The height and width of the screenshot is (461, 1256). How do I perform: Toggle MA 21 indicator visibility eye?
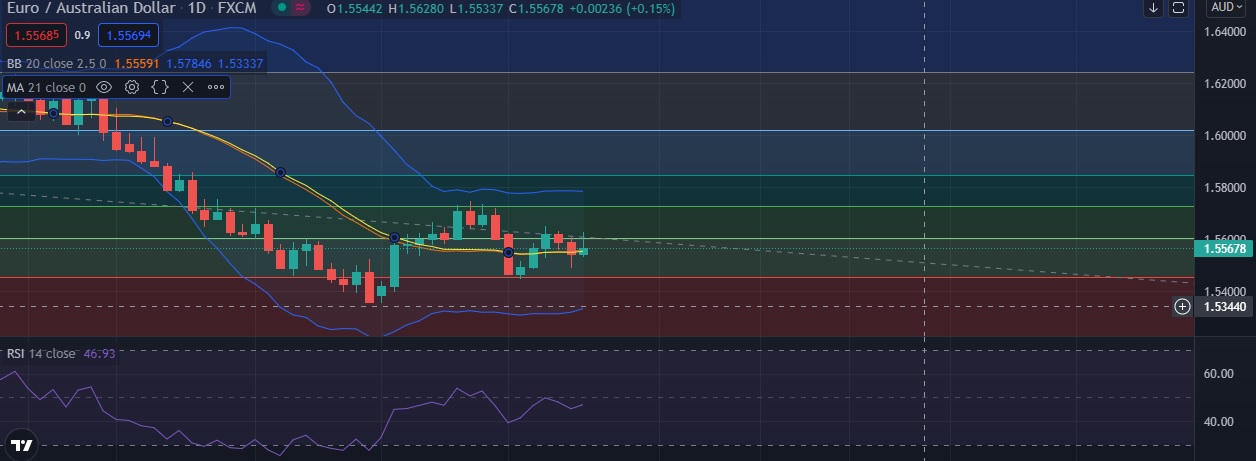click(x=104, y=87)
